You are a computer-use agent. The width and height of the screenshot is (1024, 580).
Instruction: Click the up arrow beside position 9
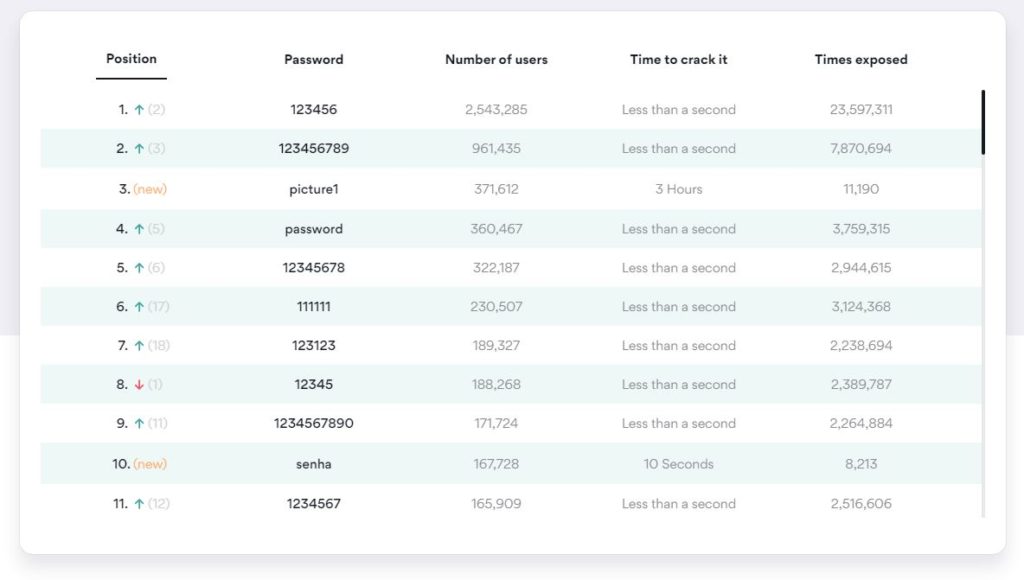tap(139, 424)
